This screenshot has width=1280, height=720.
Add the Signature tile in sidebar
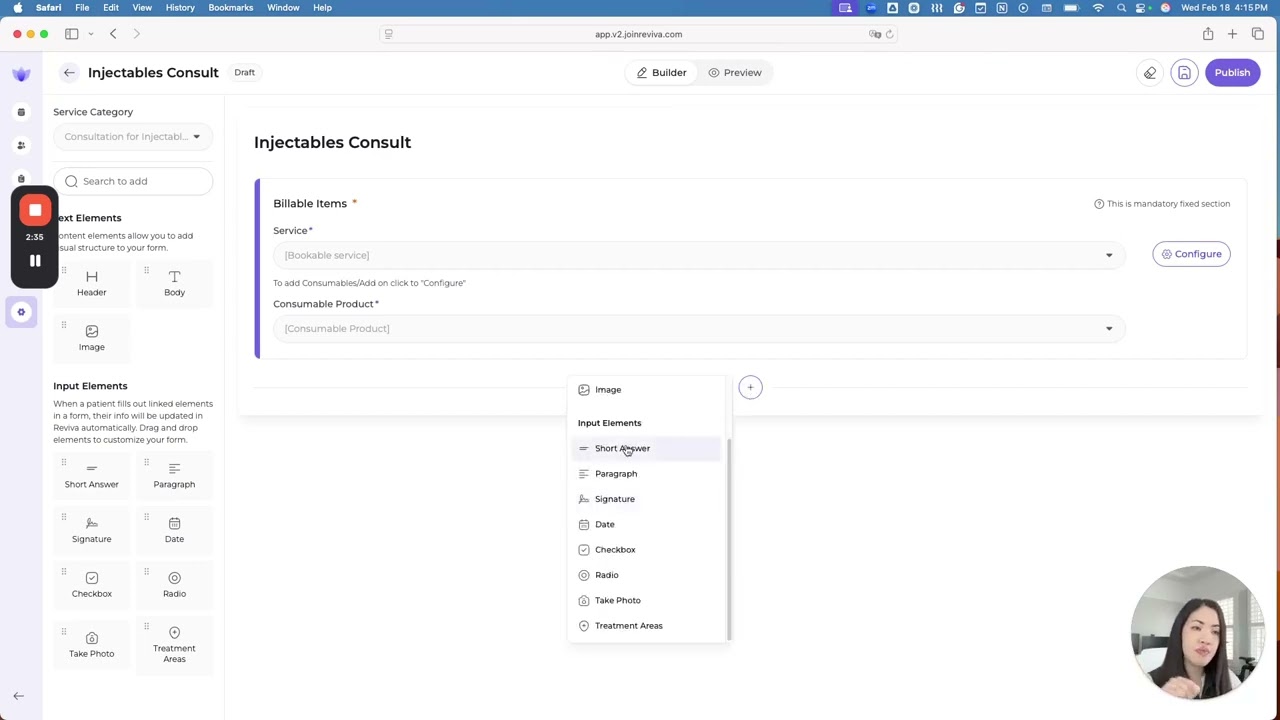click(x=91, y=530)
